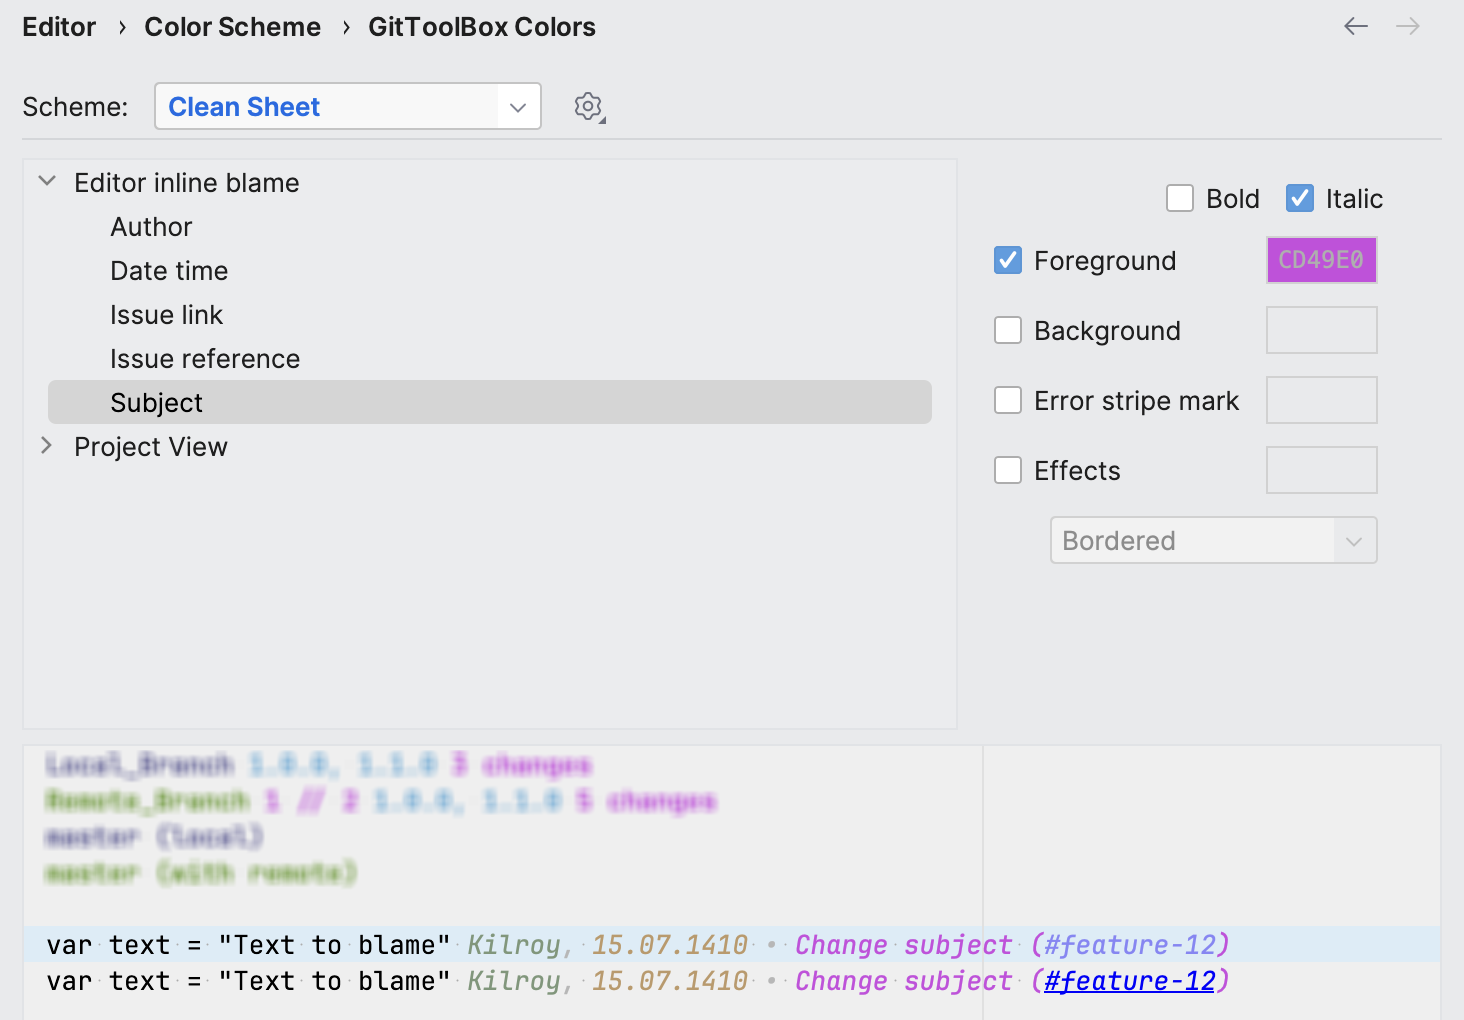
Task: Enable the Effects option
Action: coord(1007,470)
